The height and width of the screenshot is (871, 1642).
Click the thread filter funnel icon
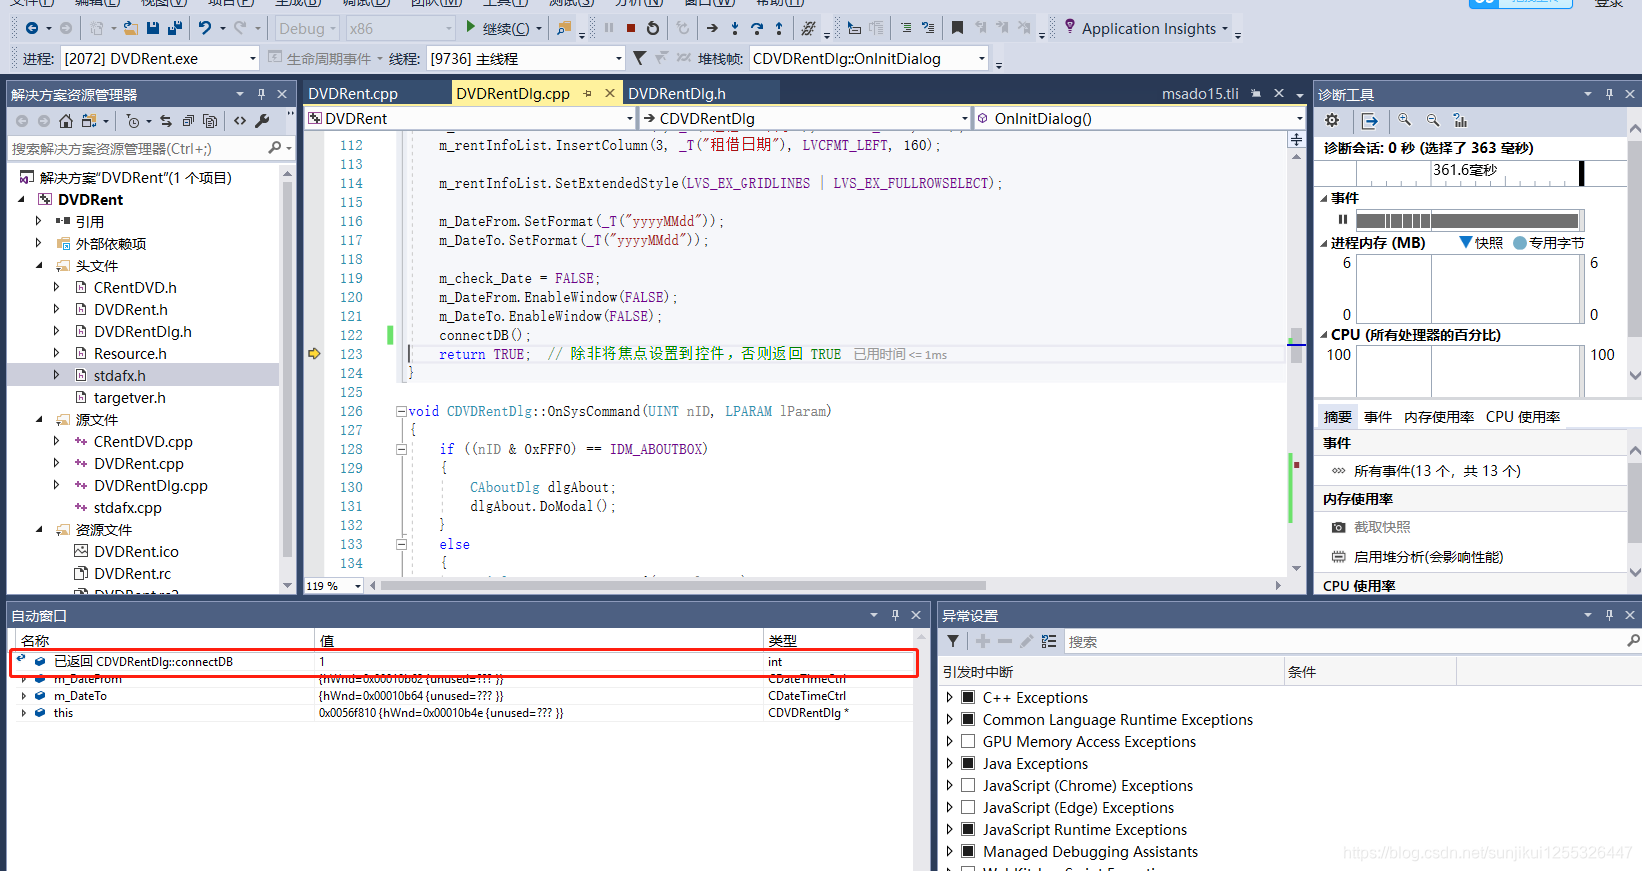(640, 58)
